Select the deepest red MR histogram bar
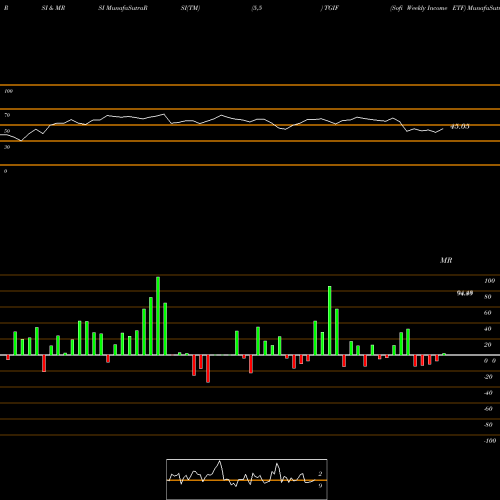This screenshot has height=500, width=500. tap(208, 369)
